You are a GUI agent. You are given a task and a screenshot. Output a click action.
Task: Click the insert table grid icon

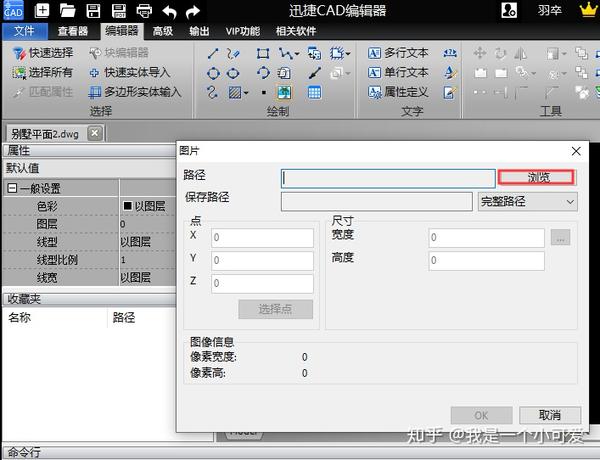pos(315,92)
